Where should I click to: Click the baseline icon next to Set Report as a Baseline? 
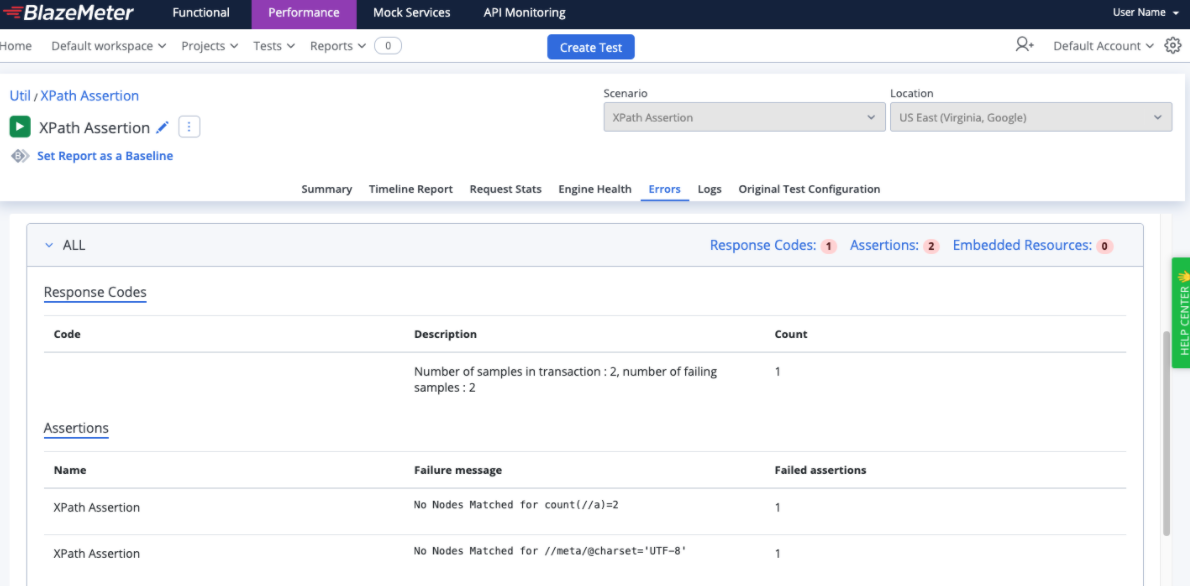click(19, 155)
